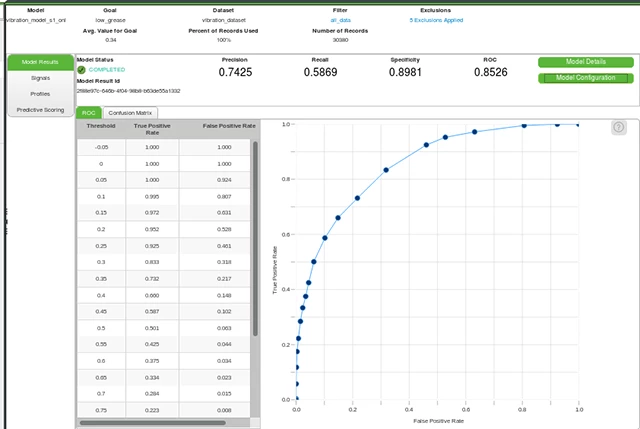Click false positive rate value 0.924
The height and width of the screenshot is (429, 640).
(224, 180)
